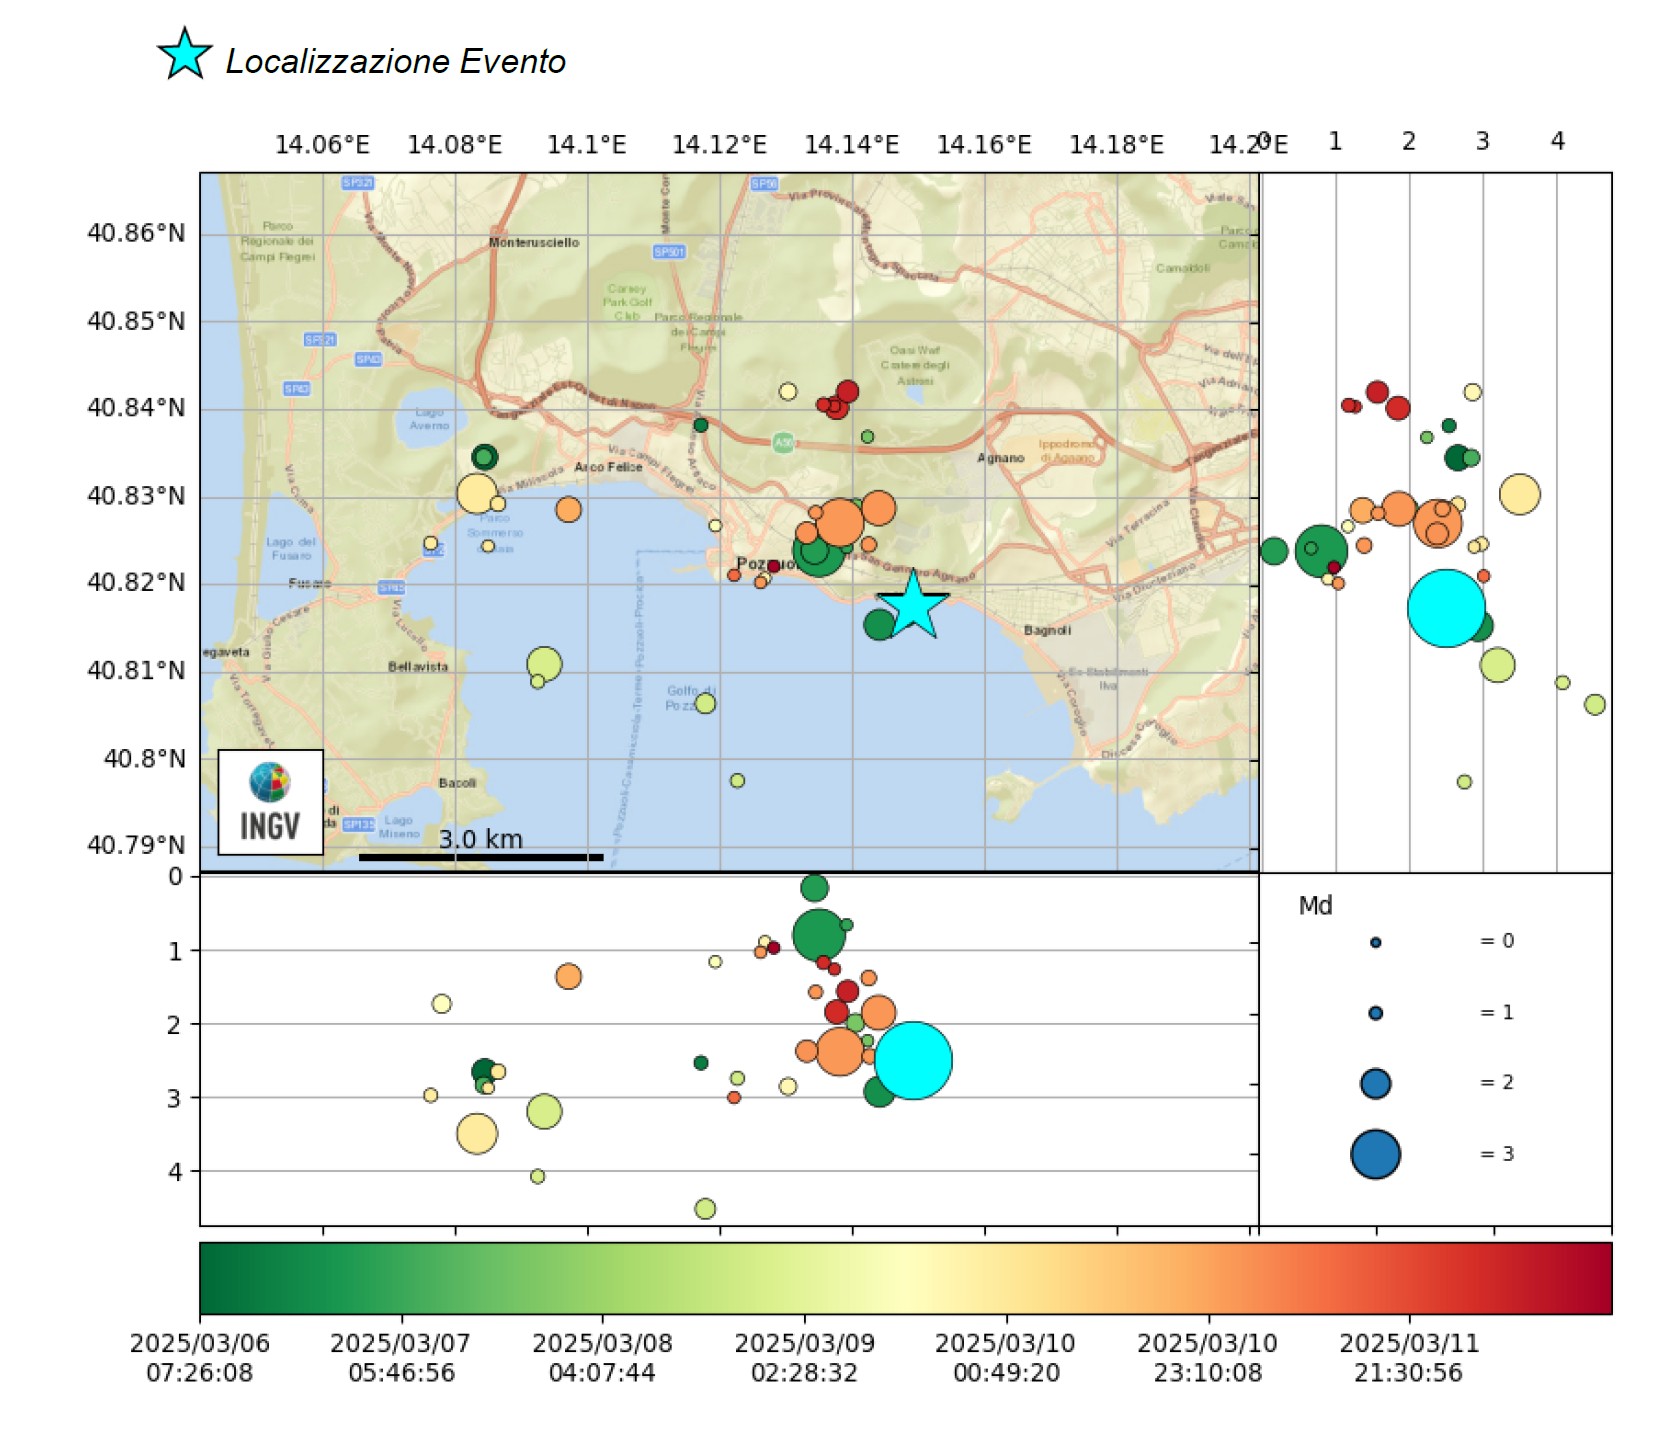Viewport: 1667px width, 1437px height.
Task: Click the INGV logo
Action: (270, 802)
